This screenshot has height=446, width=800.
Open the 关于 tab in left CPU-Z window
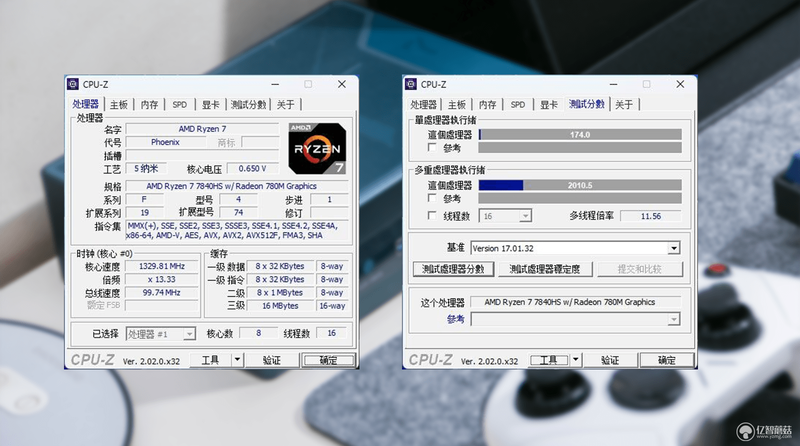click(x=286, y=105)
